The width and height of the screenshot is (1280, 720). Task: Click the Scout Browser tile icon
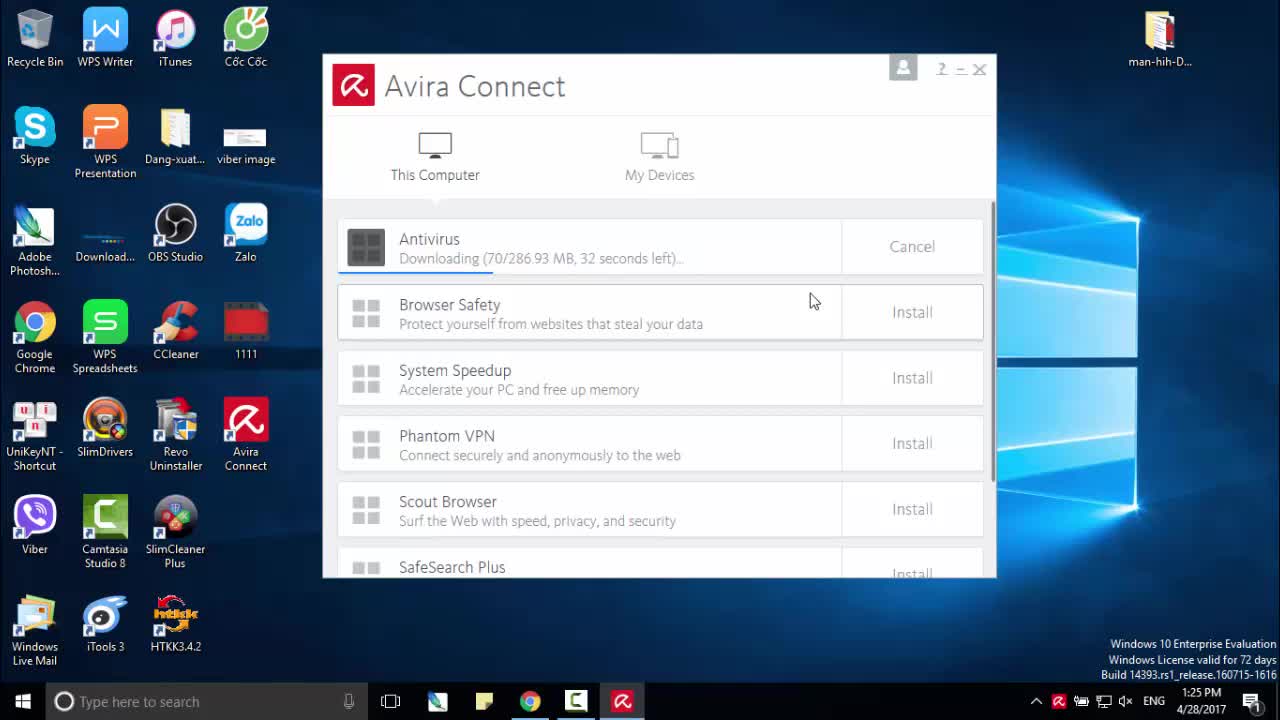pyautogui.click(x=366, y=510)
